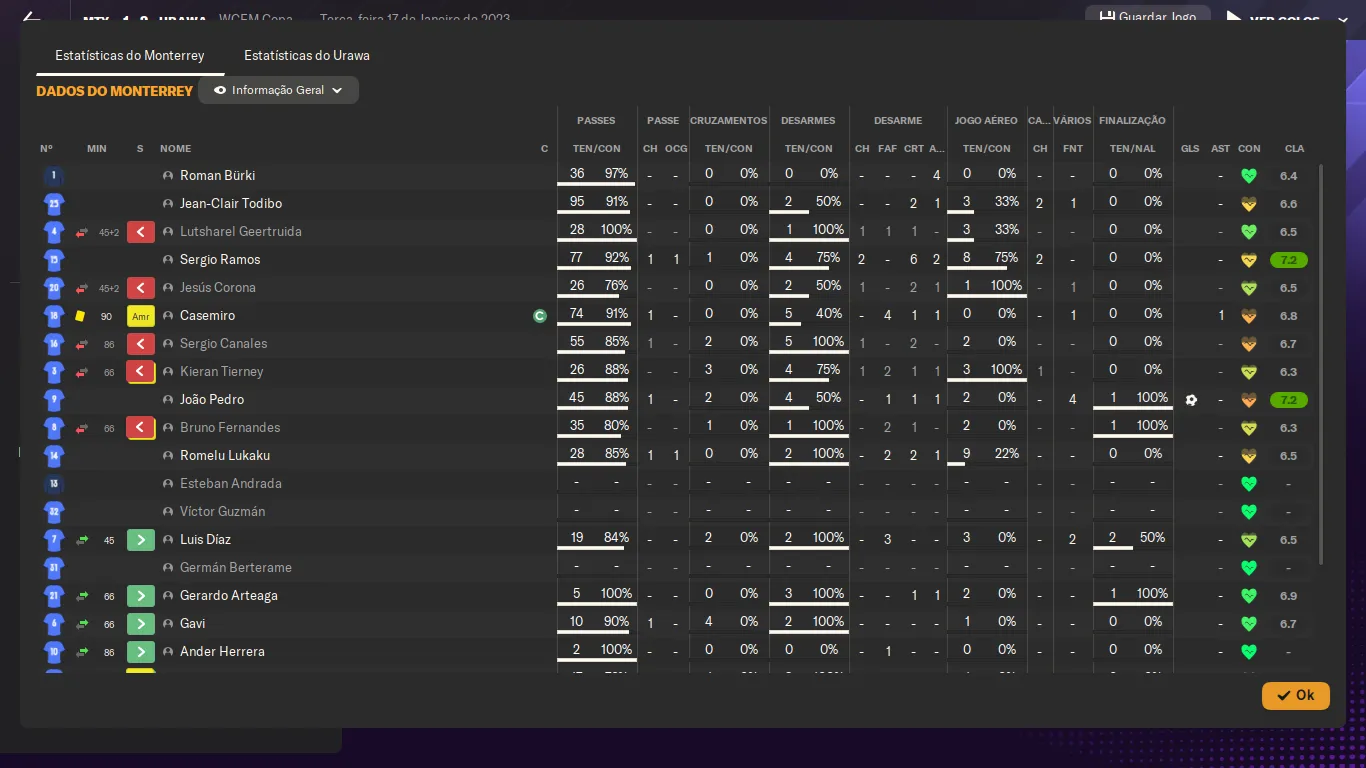Viewport: 1366px width, 768px height.
Task: Sort by the CON column header
Action: pos(1249,149)
